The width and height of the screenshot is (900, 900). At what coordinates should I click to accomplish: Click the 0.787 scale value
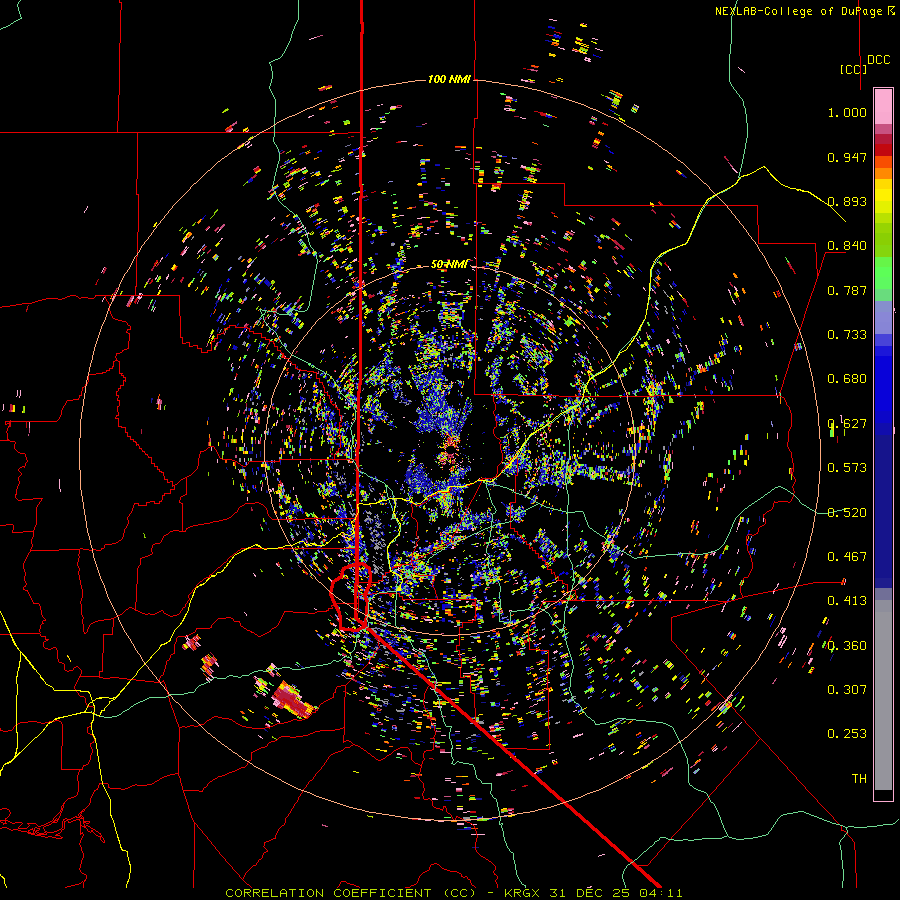[x=847, y=290]
